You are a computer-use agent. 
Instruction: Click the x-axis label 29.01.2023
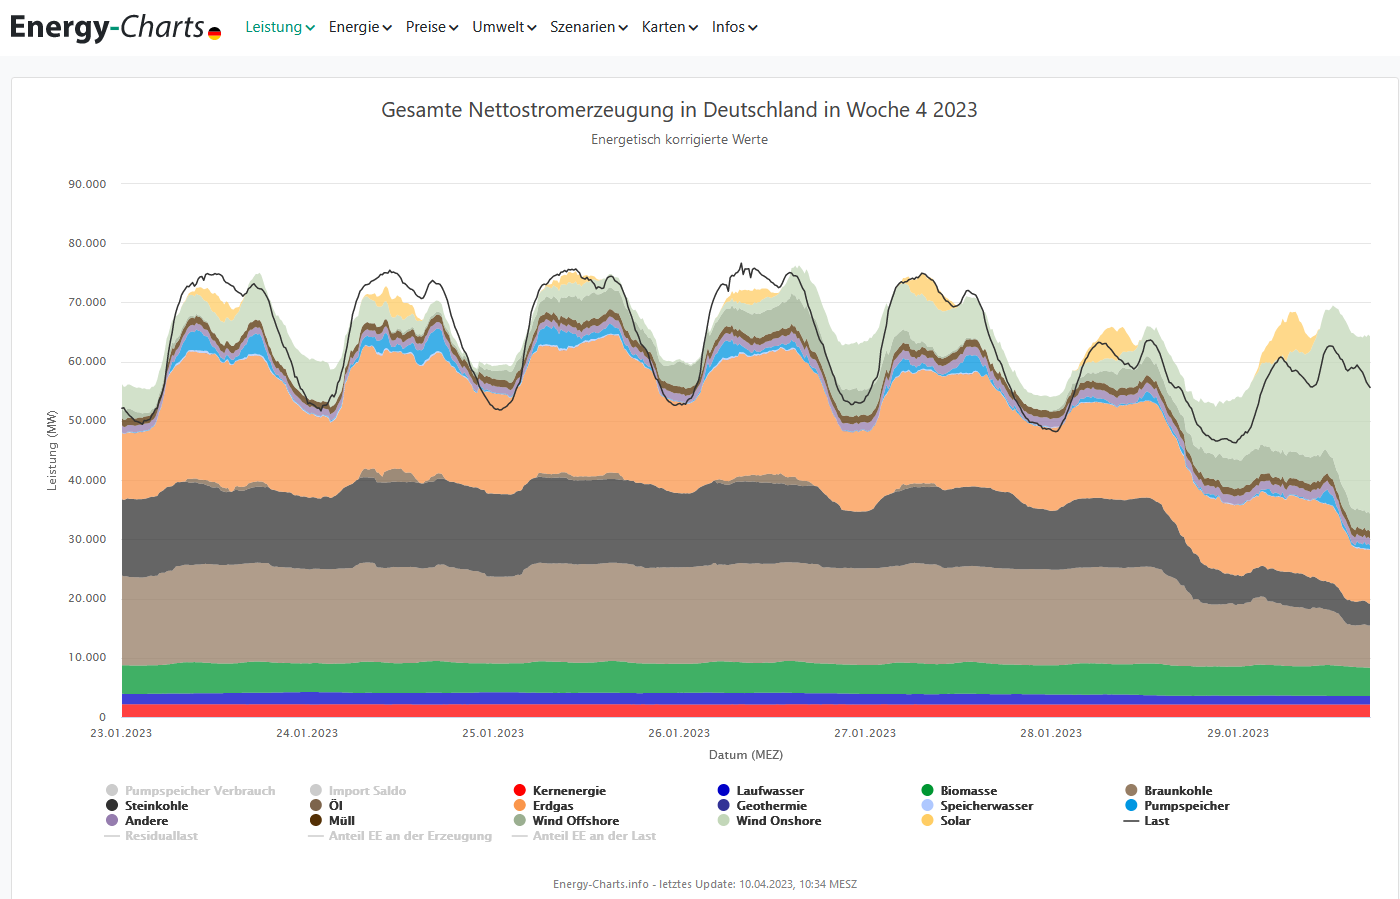(x=1238, y=733)
